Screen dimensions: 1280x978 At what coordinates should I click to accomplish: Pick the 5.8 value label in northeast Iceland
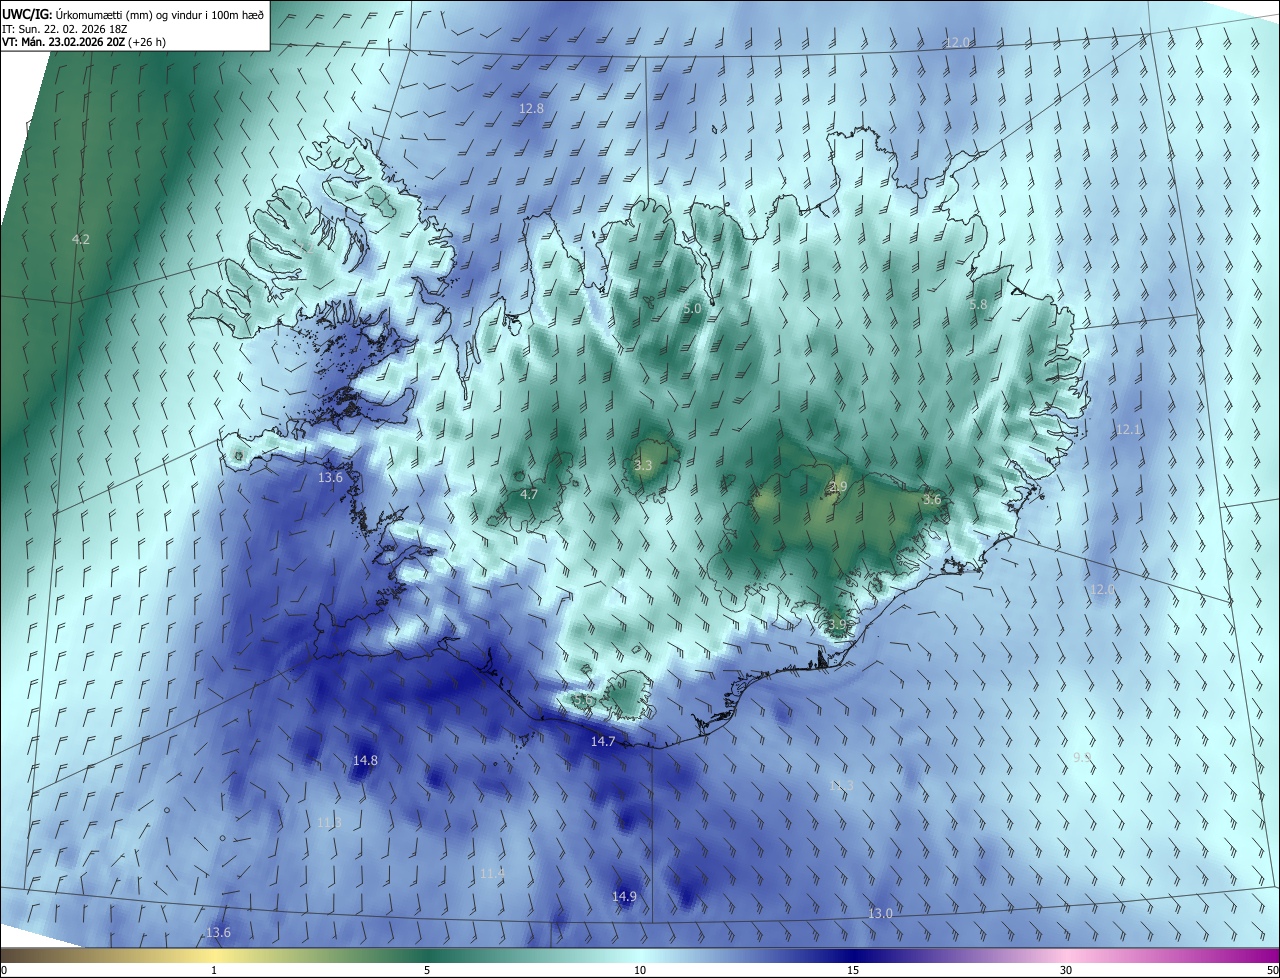pyautogui.click(x=978, y=304)
